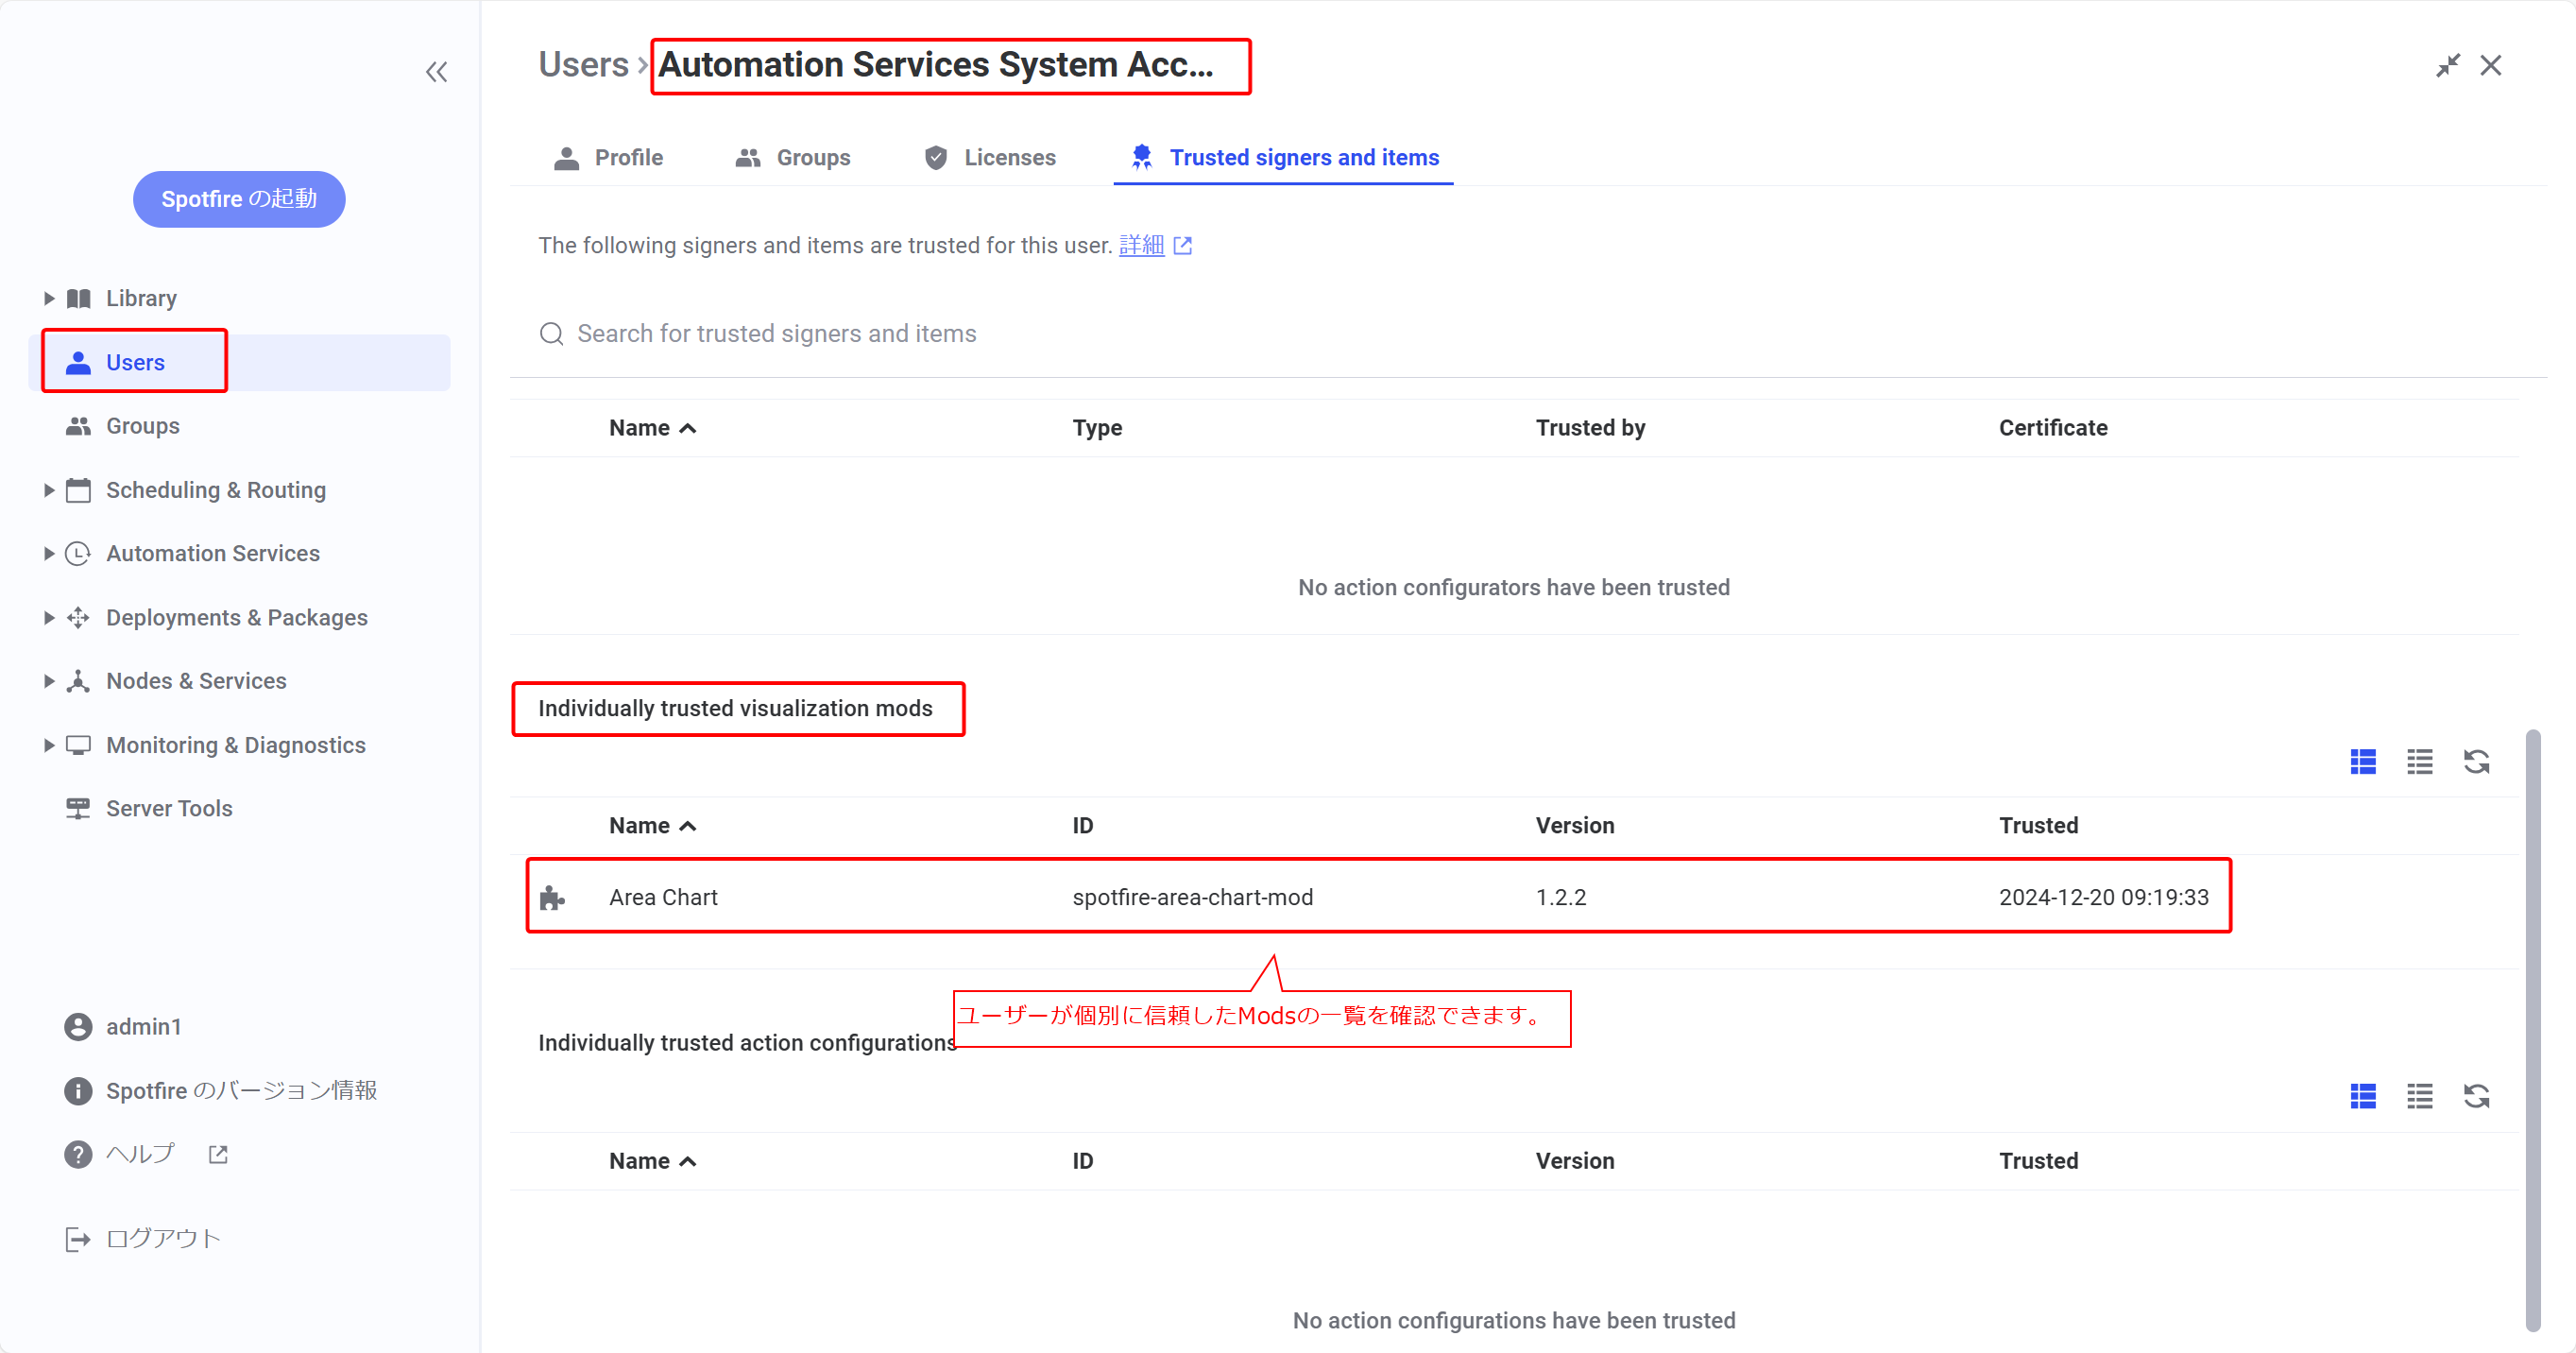
Task: Click the Nodes & Services icon
Action: (x=78, y=681)
